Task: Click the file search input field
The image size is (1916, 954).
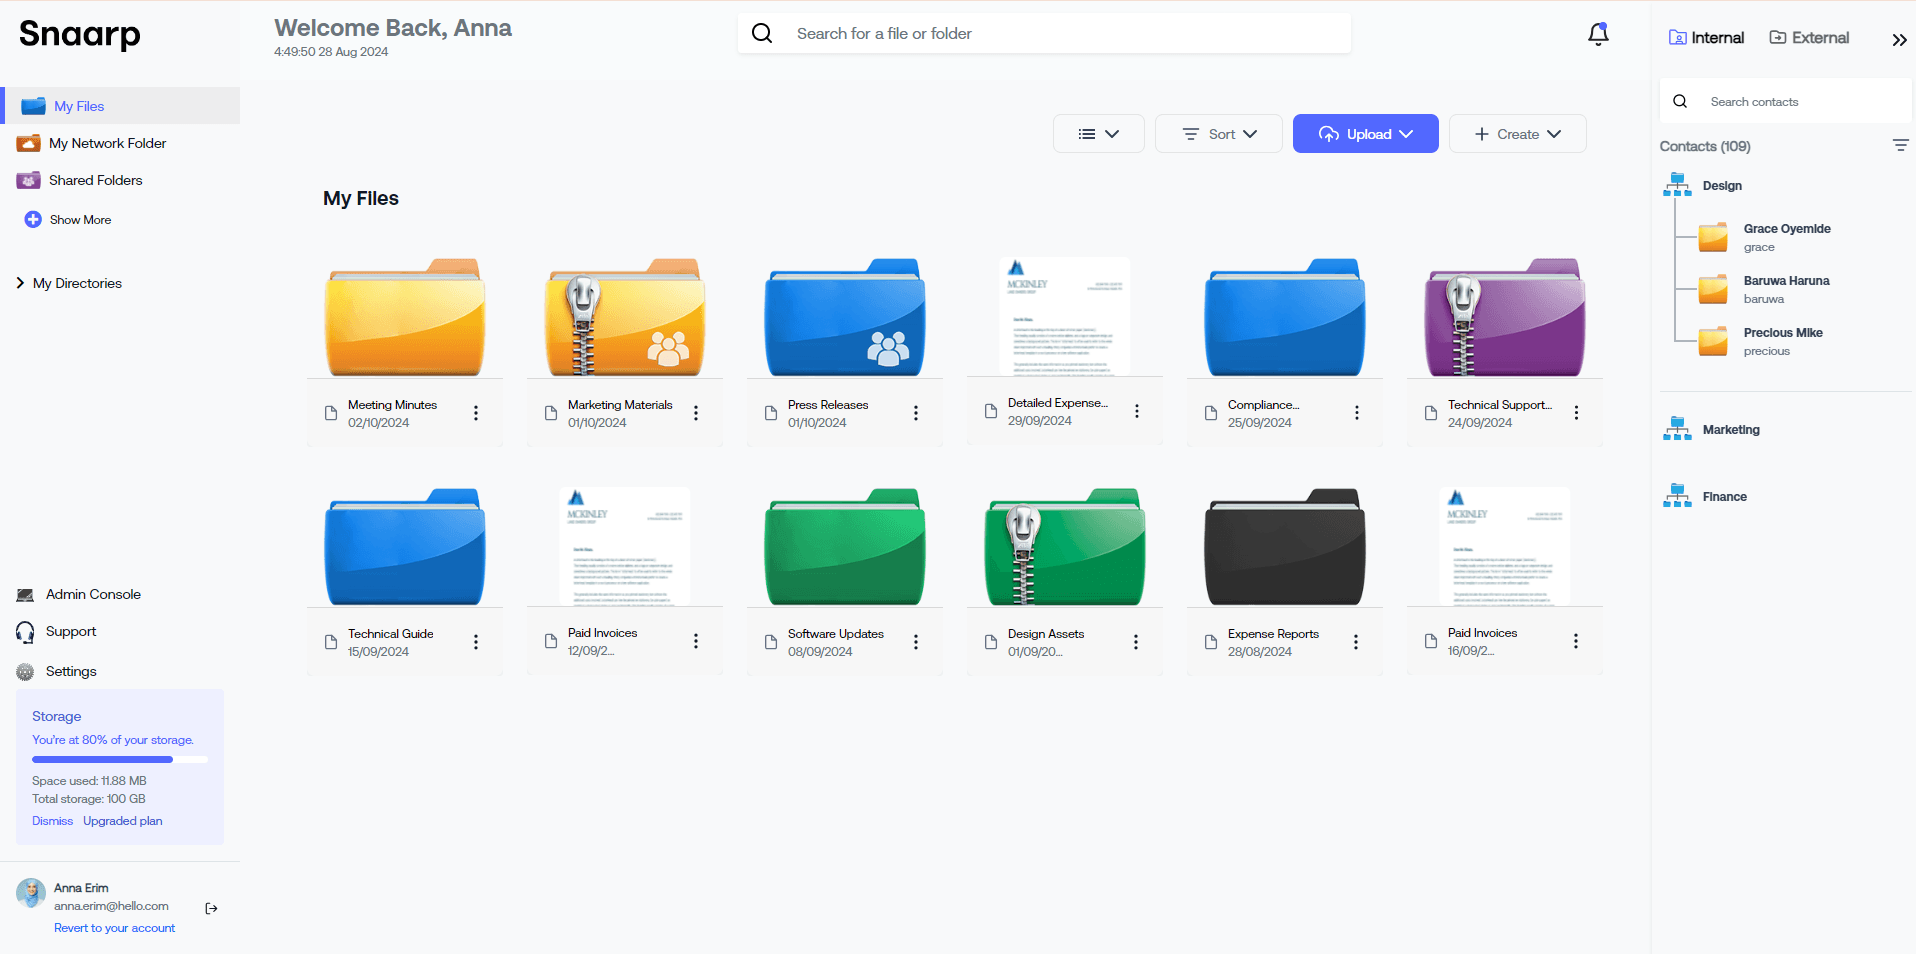Action: pyautogui.click(x=1044, y=33)
